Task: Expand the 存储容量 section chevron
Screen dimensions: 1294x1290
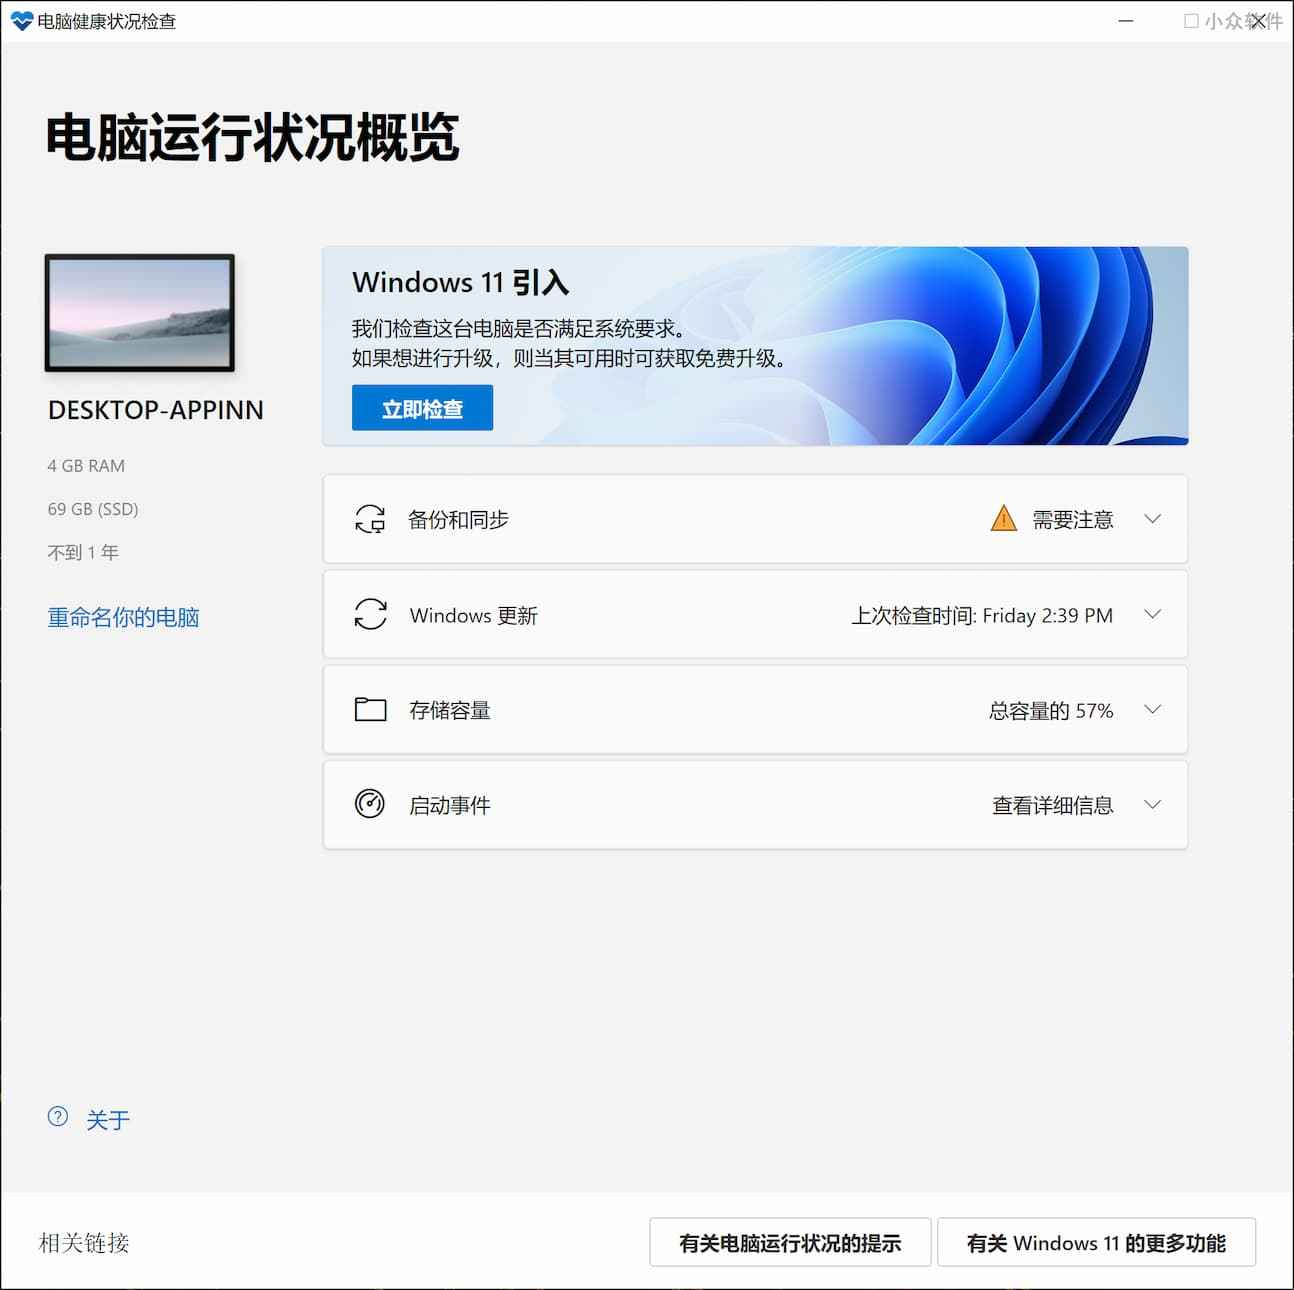Action: click(x=1152, y=709)
